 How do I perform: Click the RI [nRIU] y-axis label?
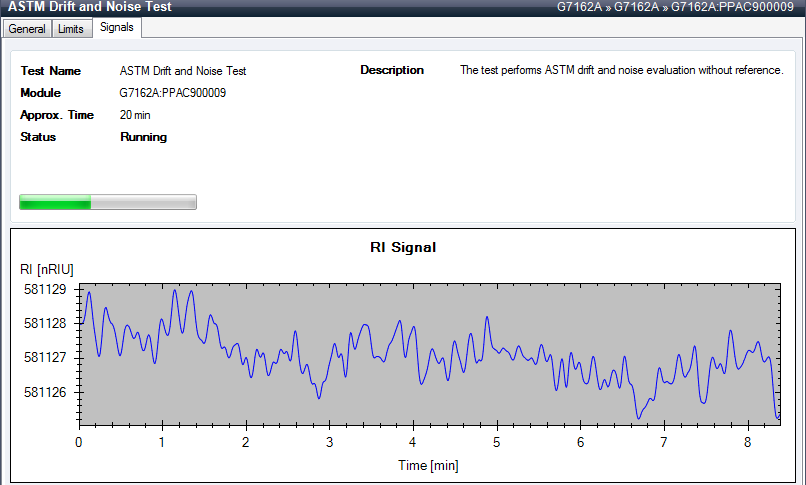click(x=47, y=269)
